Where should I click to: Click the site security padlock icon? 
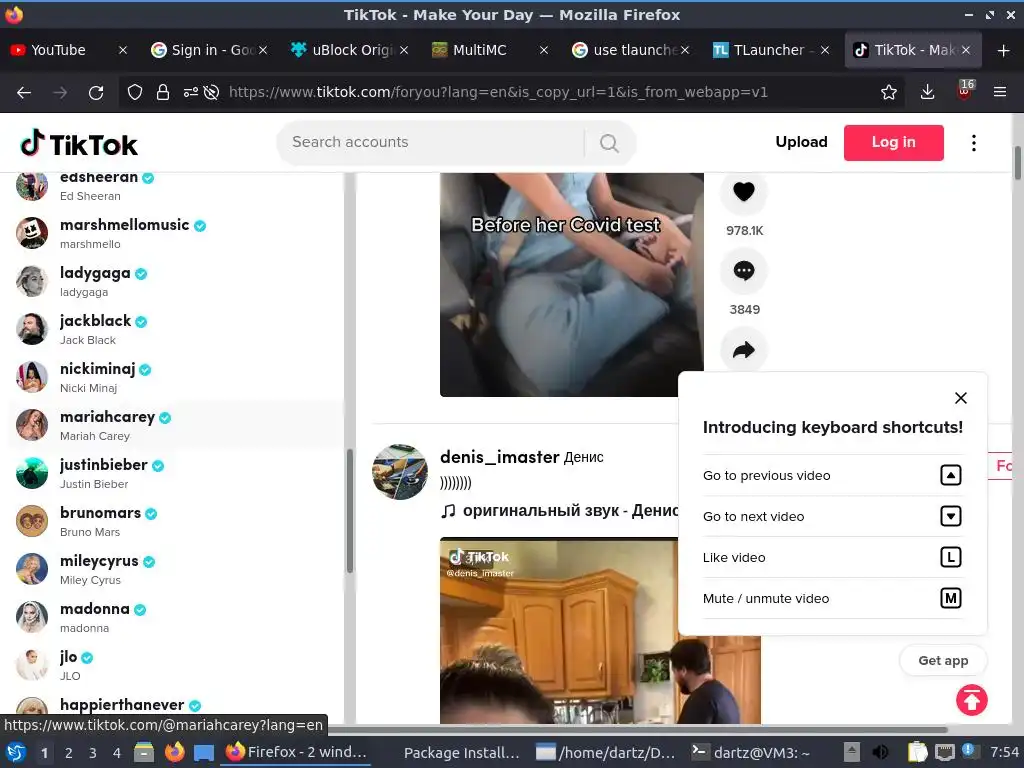pyautogui.click(x=163, y=93)
